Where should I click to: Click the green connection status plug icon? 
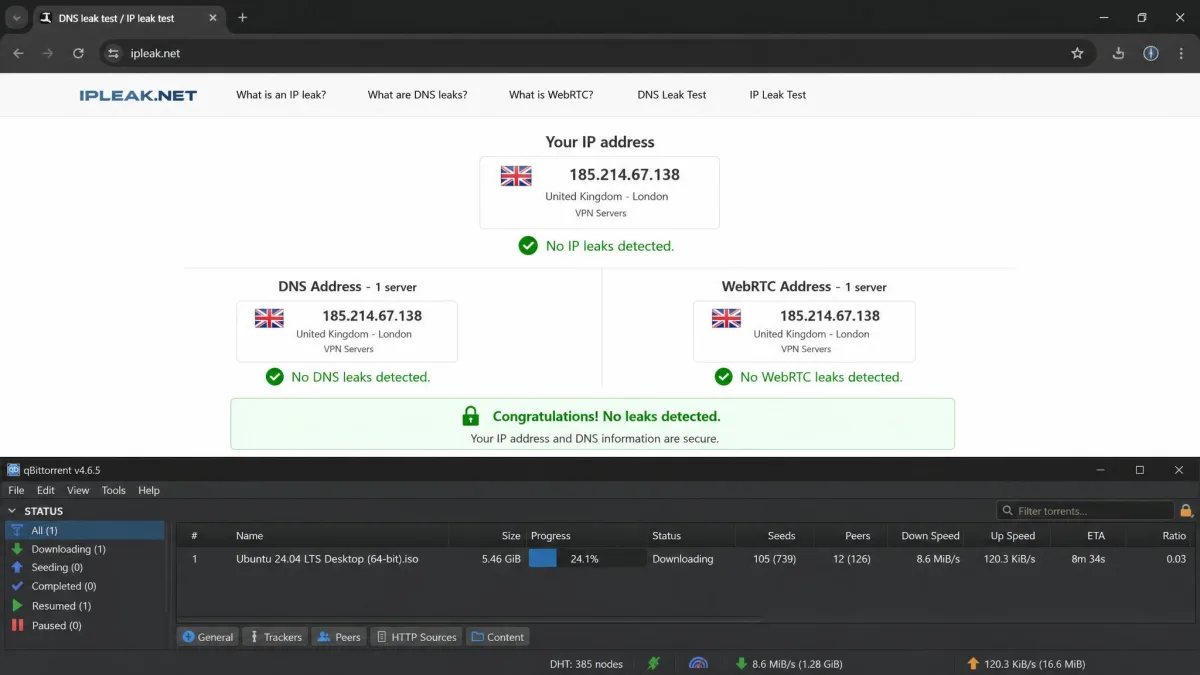(x=654, y=663)
